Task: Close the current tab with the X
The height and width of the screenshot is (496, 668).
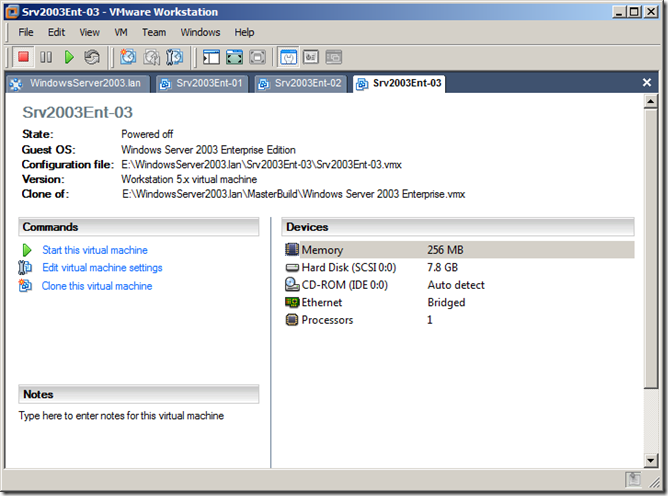Action: point(647,82)
